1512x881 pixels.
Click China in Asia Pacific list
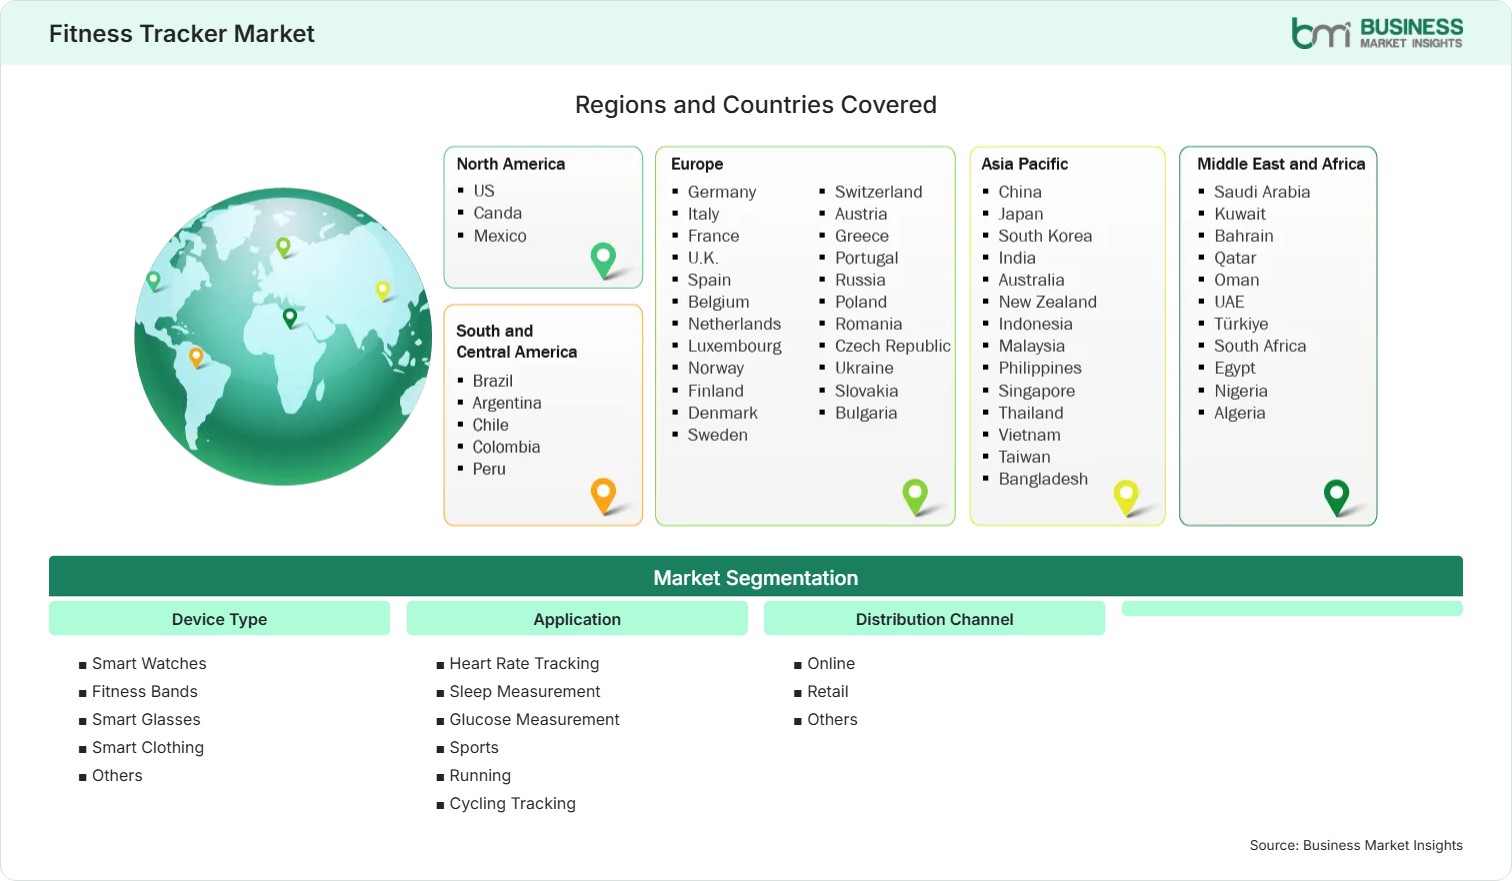pos(1020,192)
